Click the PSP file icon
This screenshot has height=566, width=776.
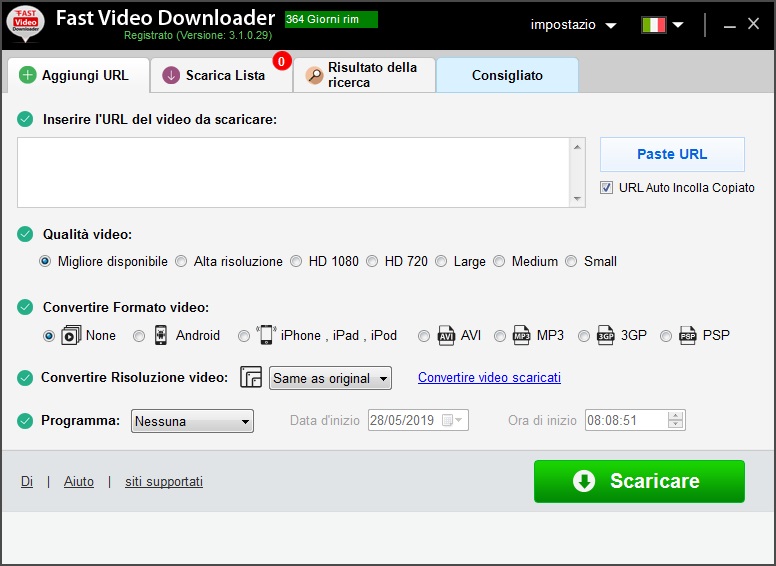point(687,335)
